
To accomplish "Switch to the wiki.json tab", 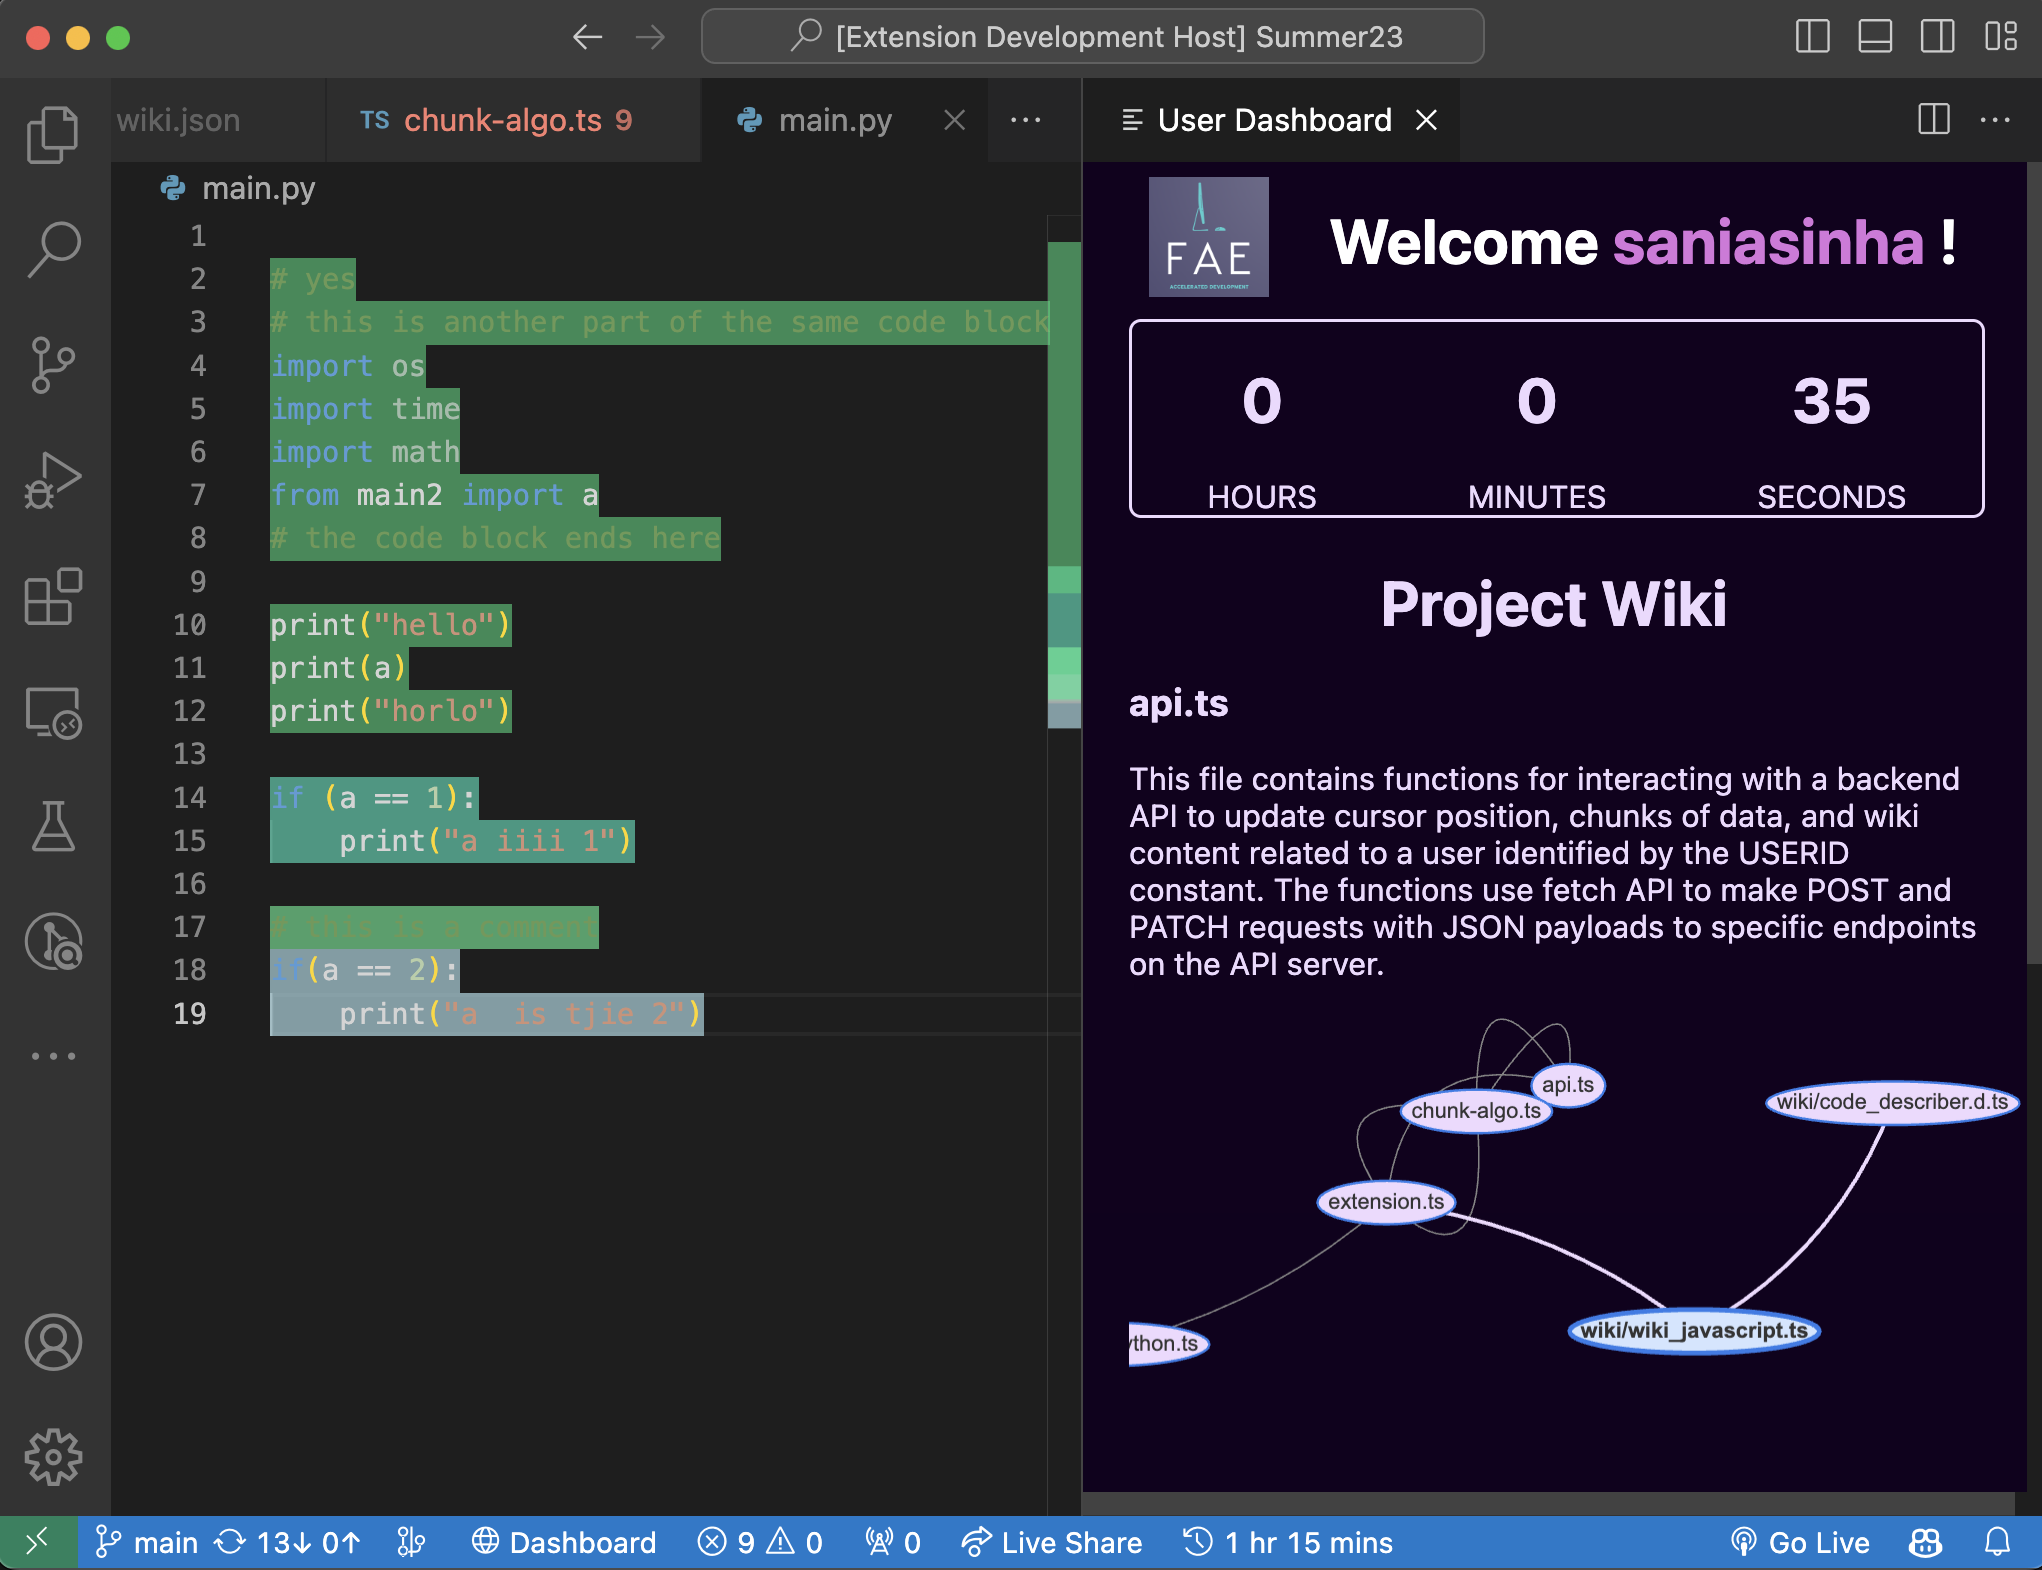I will [180, 120].
